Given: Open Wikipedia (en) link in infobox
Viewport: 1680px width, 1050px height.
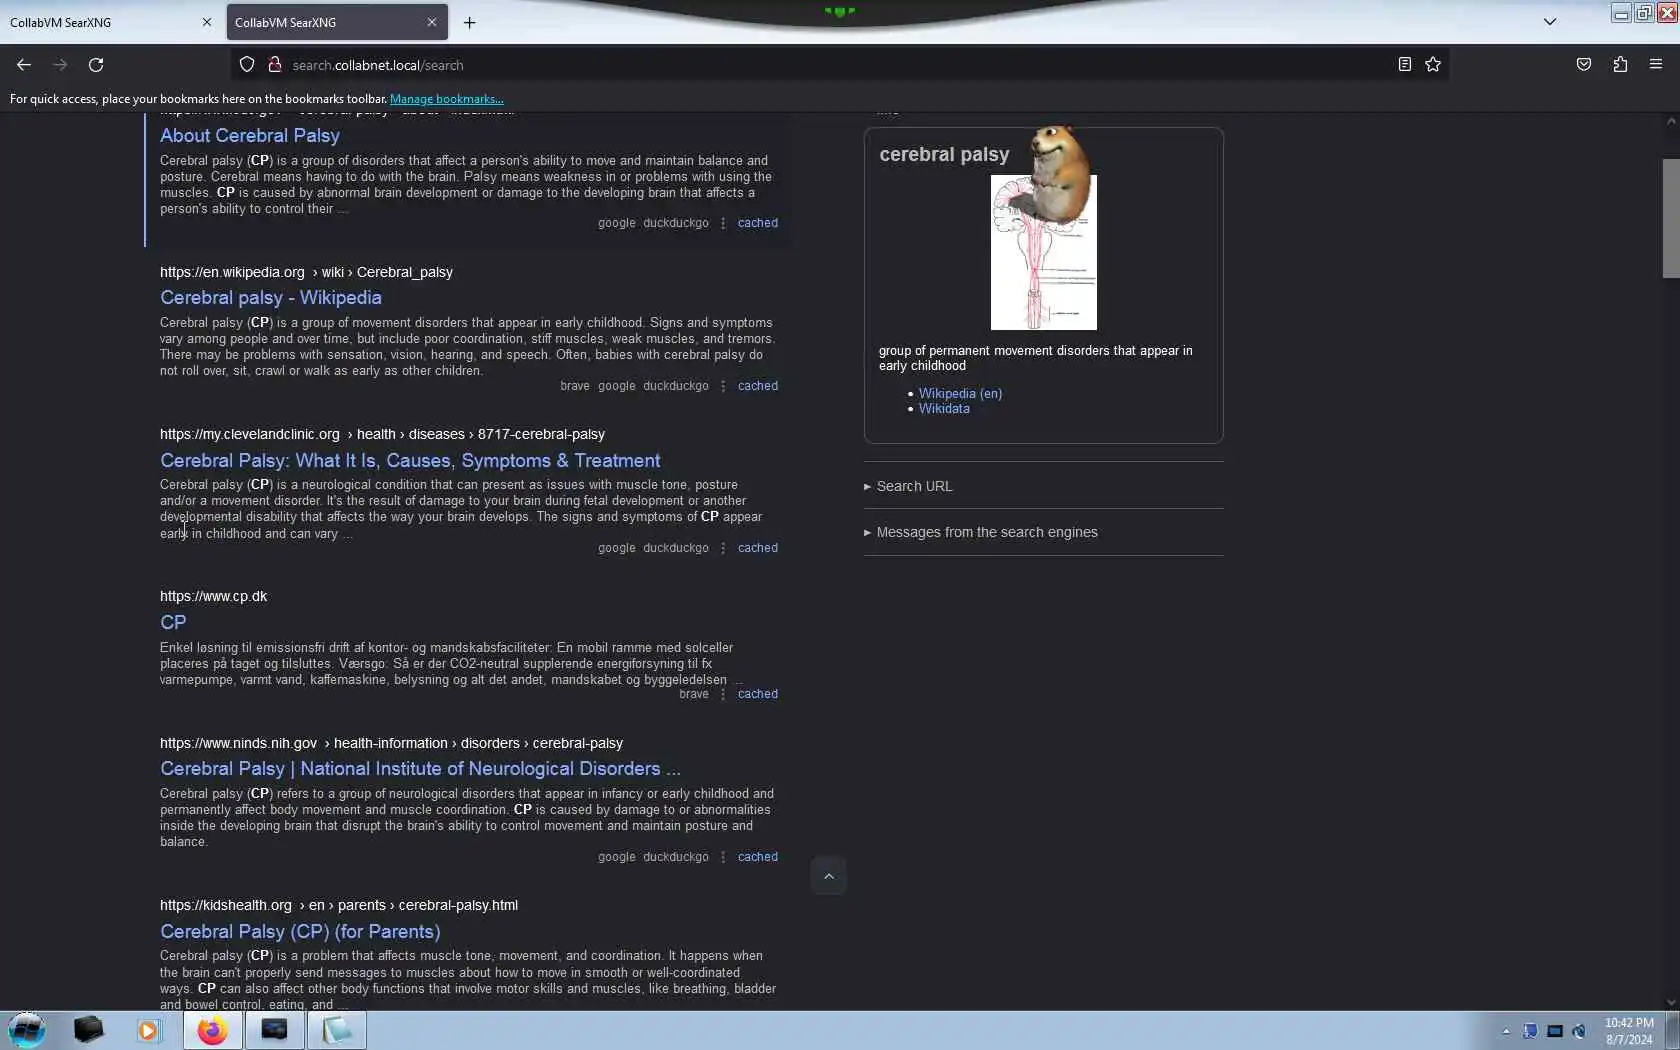Looking at the screenshot, I should (960, 393).
